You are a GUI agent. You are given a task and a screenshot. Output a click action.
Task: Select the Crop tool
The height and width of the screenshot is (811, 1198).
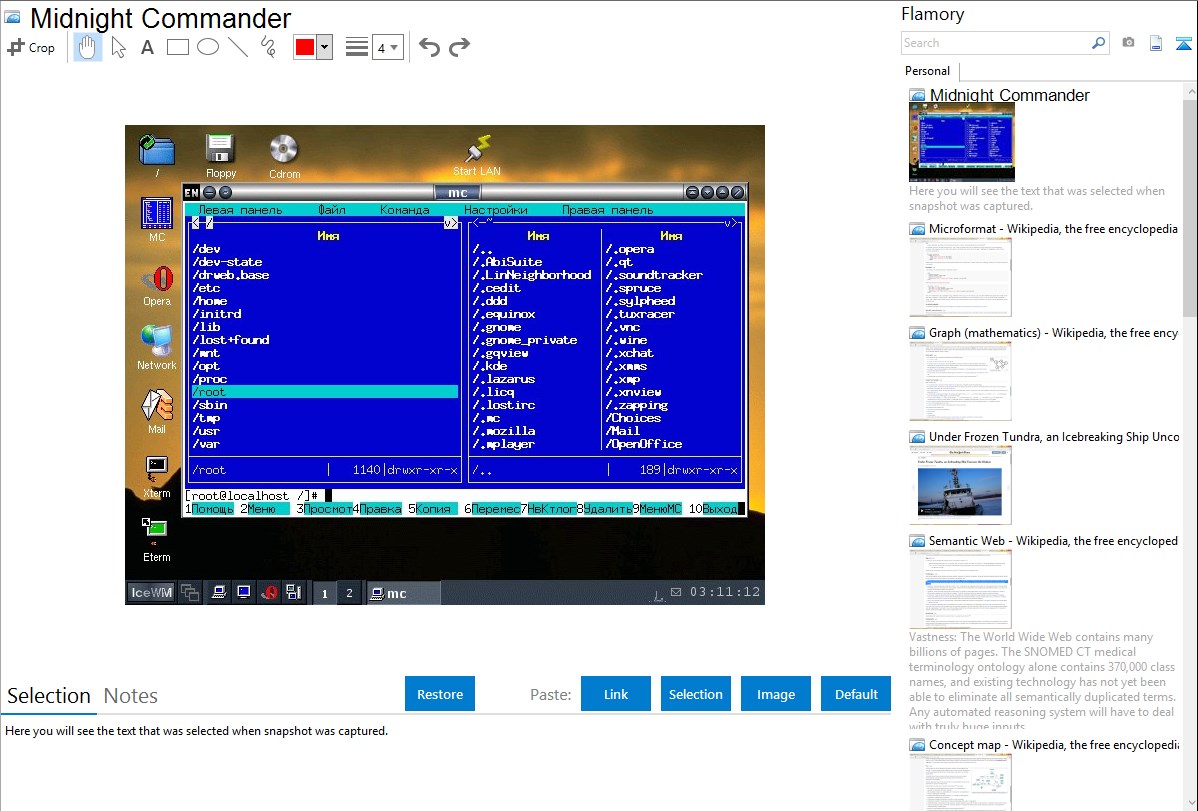click(x=31, y=47)
